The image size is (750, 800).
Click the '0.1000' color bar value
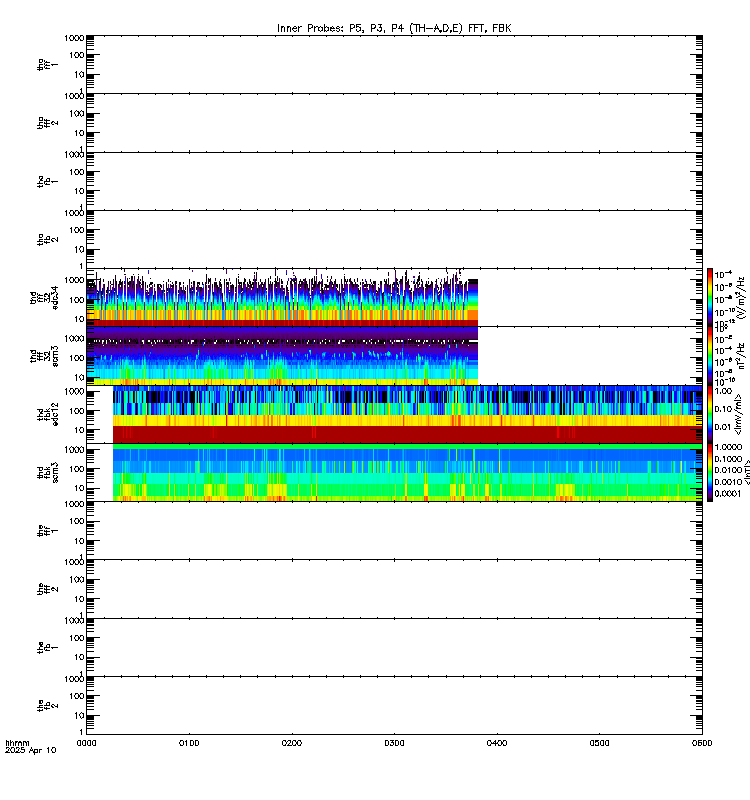point(728,459)
